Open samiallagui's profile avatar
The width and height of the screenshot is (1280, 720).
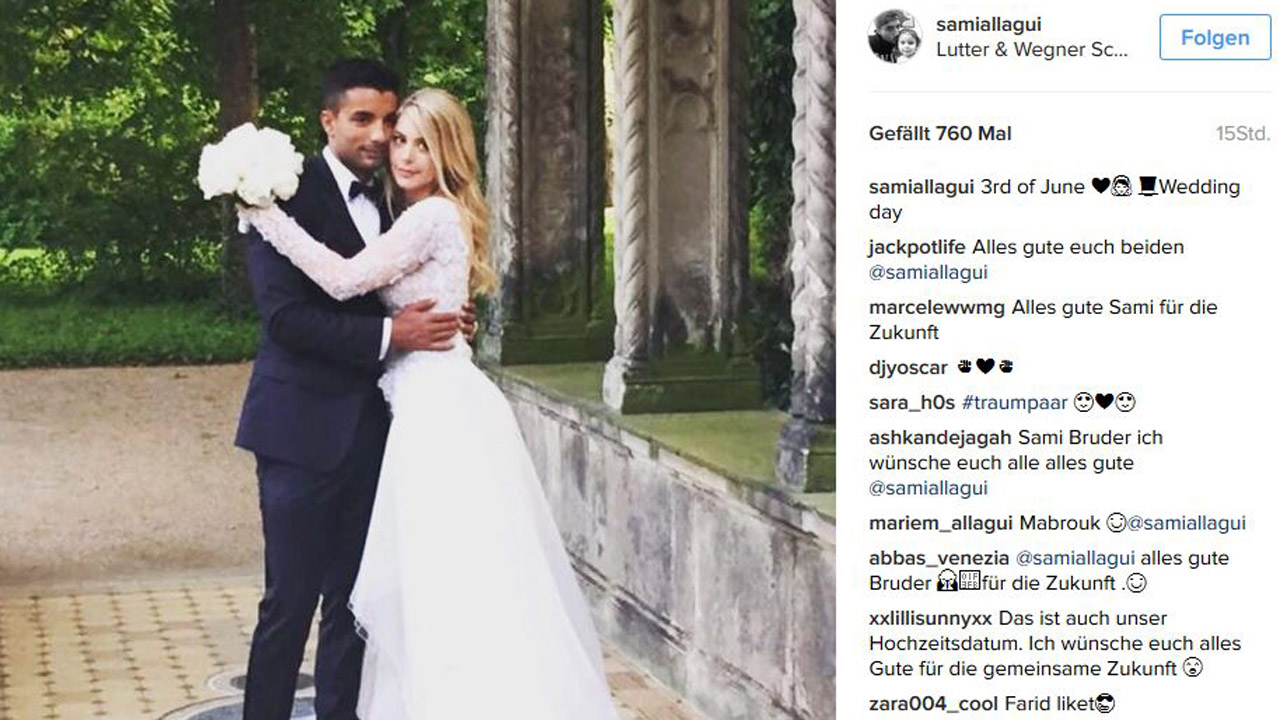click(894, 37)
